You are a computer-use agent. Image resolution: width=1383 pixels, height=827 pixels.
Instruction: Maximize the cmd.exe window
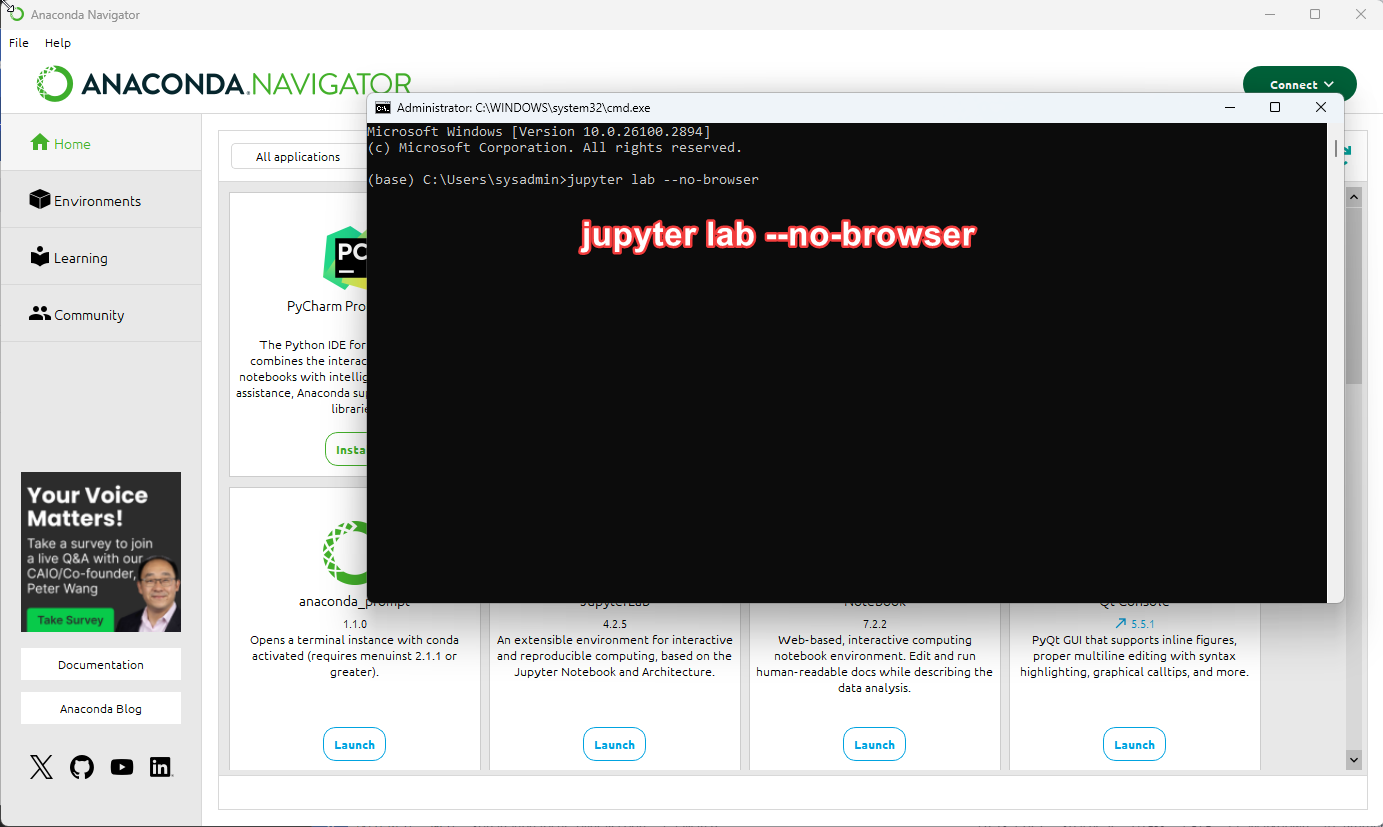tap(1275, 107)
